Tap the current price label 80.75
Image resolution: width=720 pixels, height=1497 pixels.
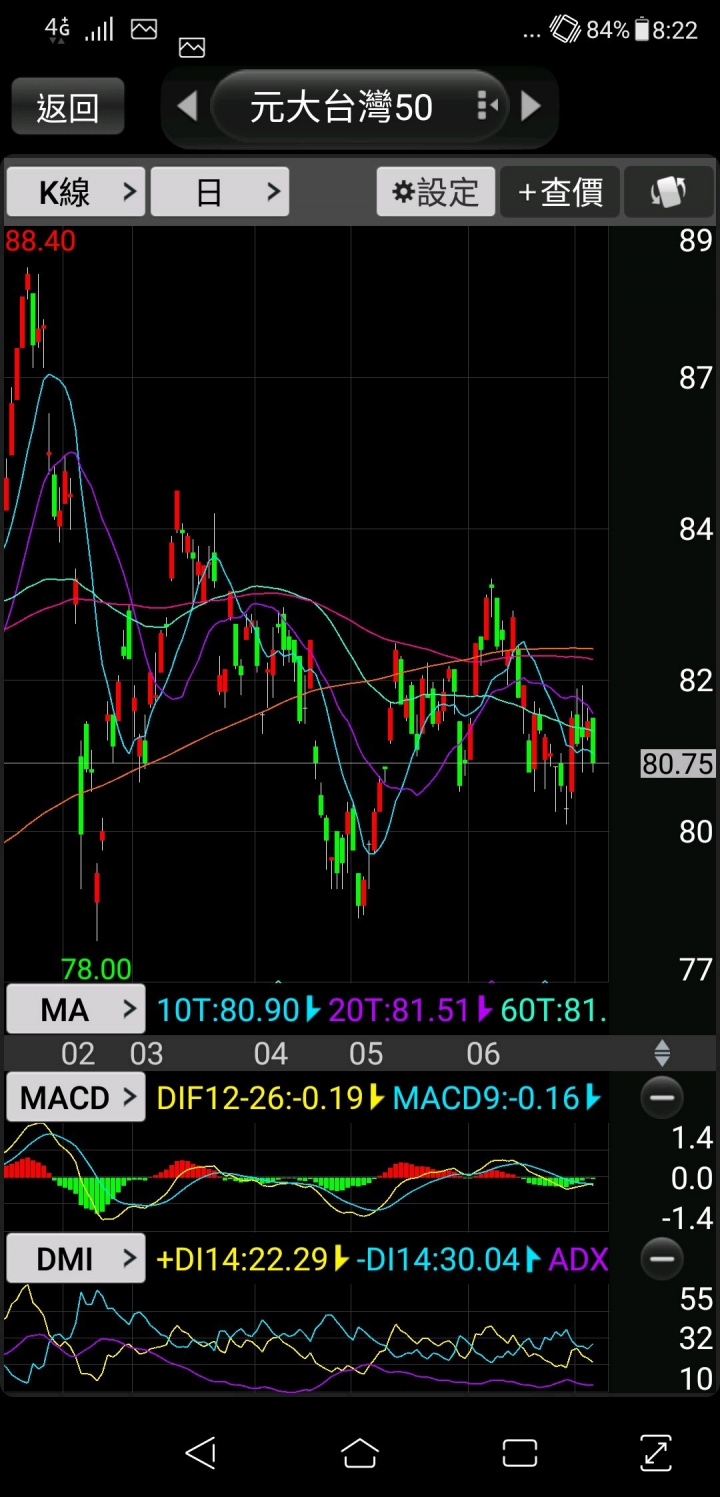677,764
